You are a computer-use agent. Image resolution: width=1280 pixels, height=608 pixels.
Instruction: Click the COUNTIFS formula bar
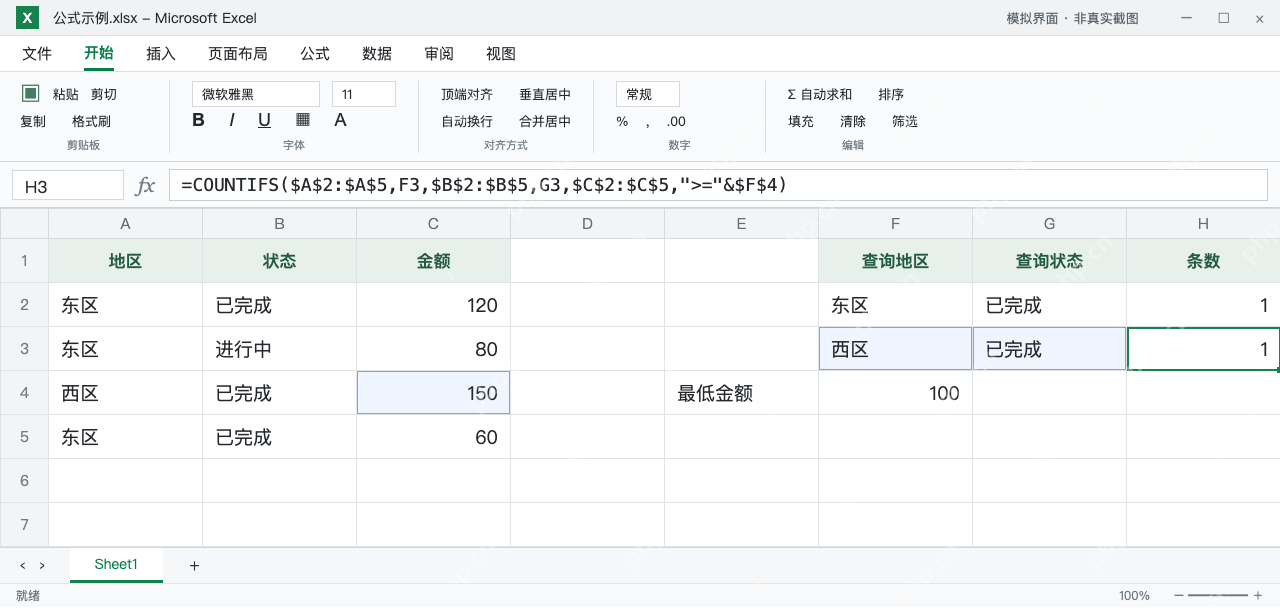point(718,185)
